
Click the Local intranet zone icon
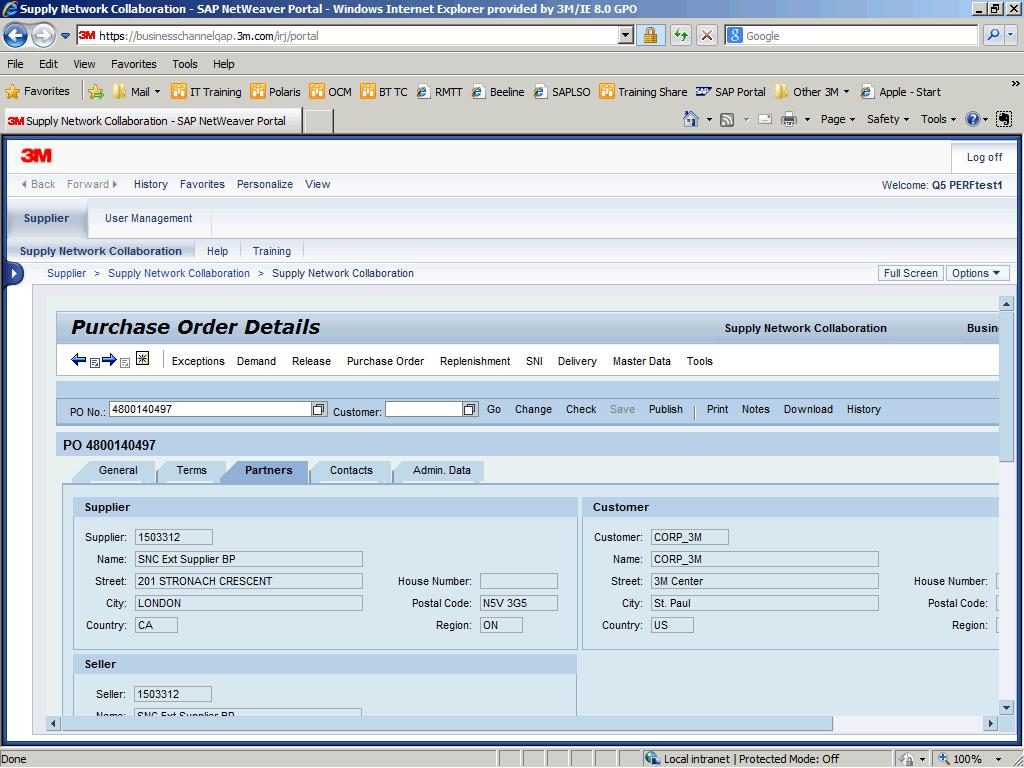[x=652, y=758]
